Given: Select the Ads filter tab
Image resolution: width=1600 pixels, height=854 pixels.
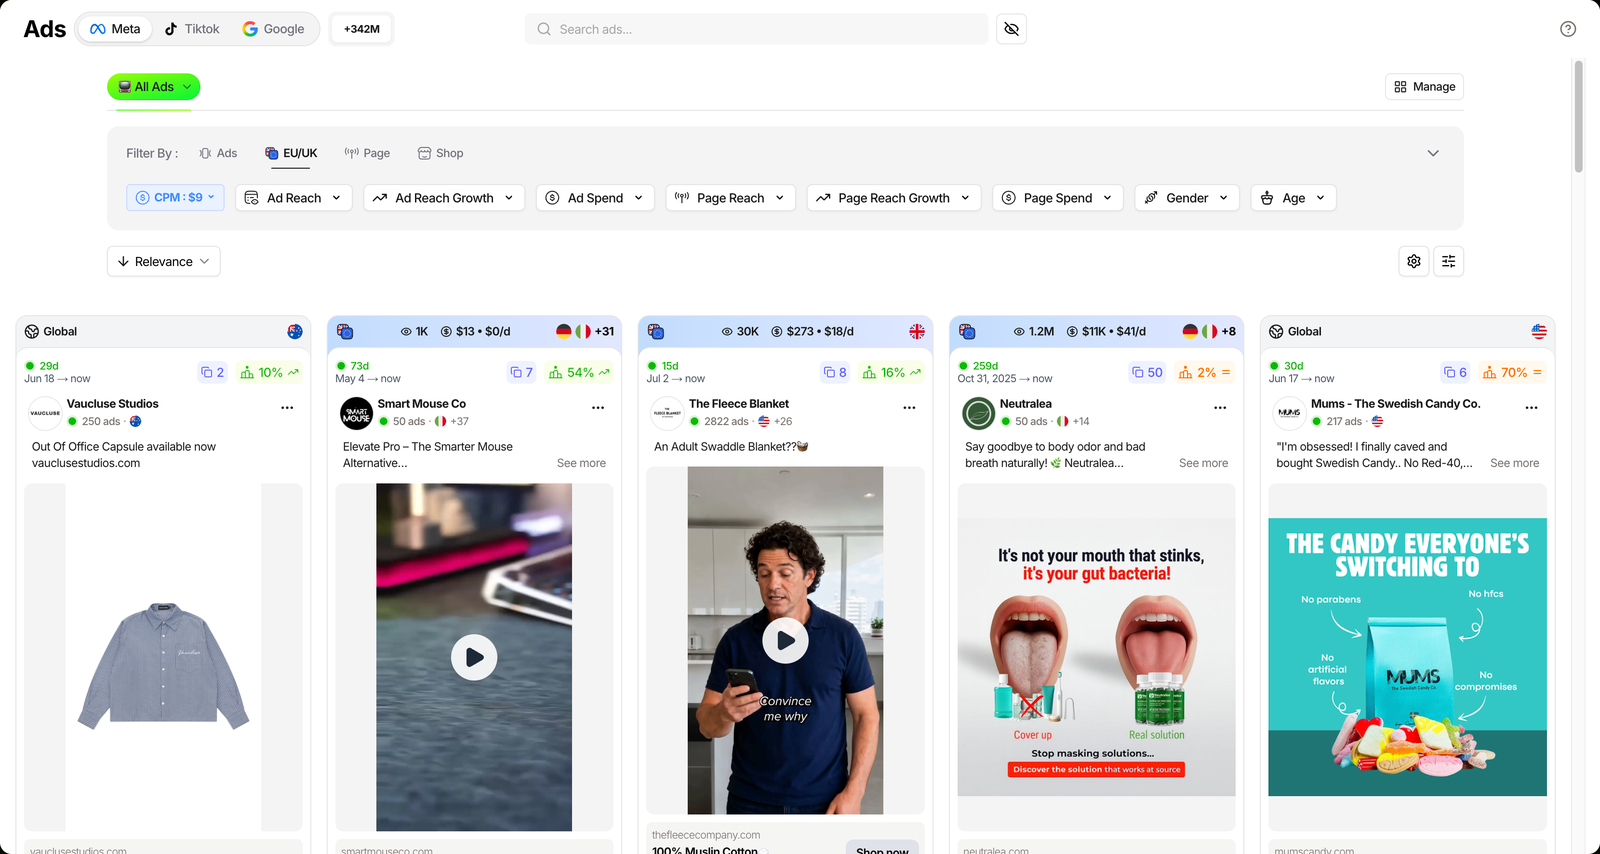Looking at the screenshot, I should pyautogui.click(x=218, y=153).
